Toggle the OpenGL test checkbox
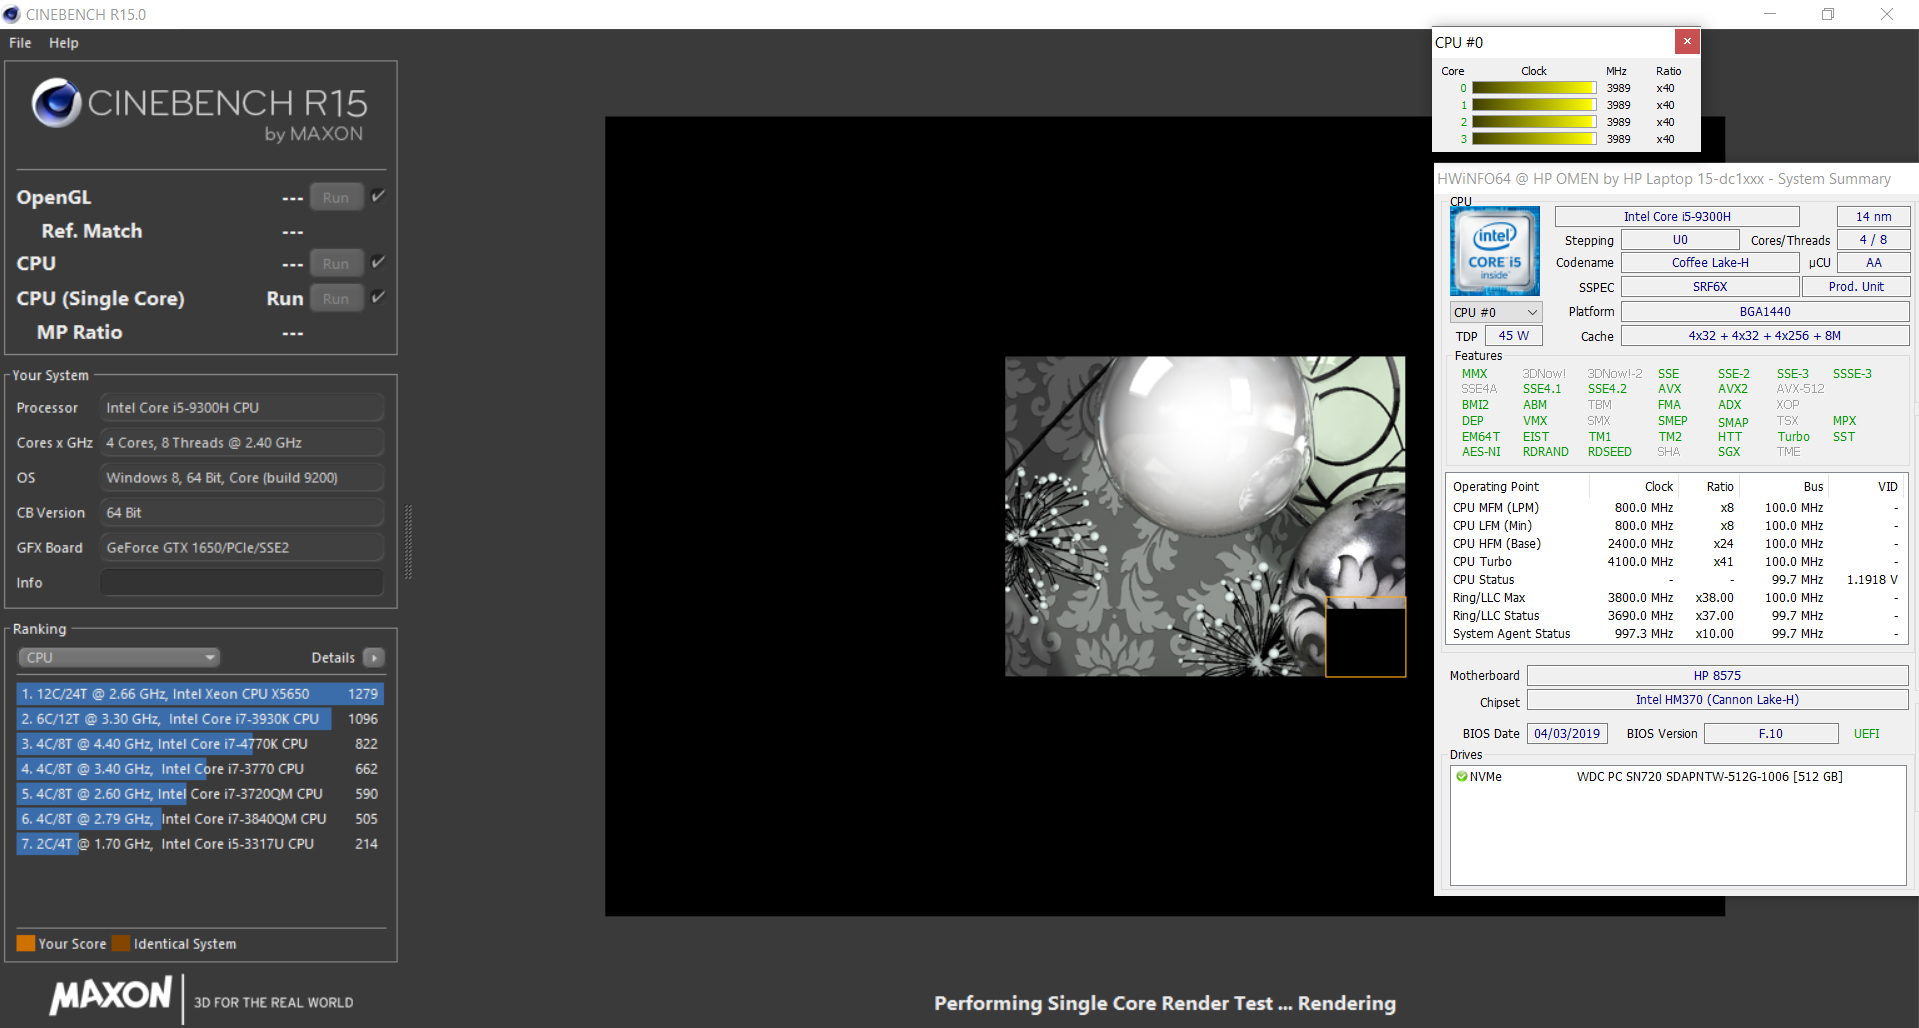This screenshot has height=1028, width=1919. pos(378,196)
